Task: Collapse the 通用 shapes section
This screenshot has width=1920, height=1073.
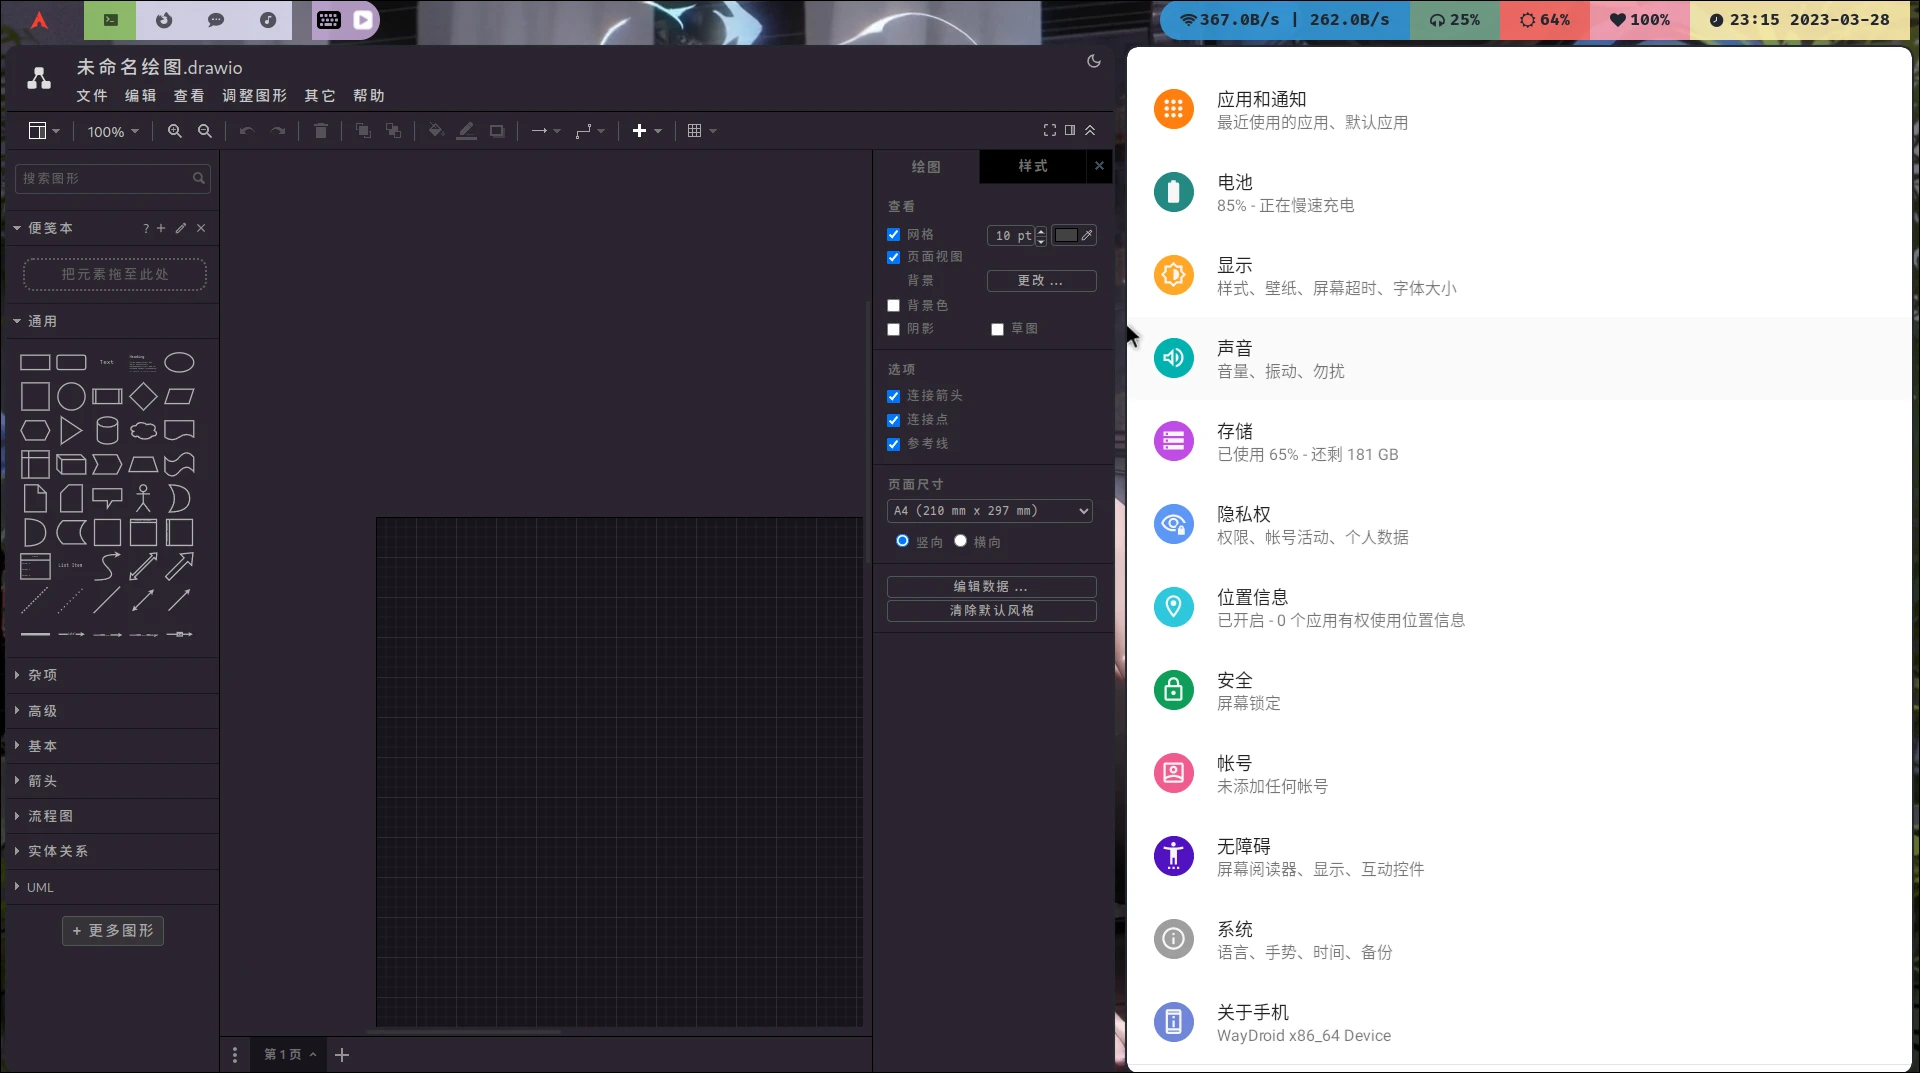Action: pyautogui.click(x=43, y=321)
